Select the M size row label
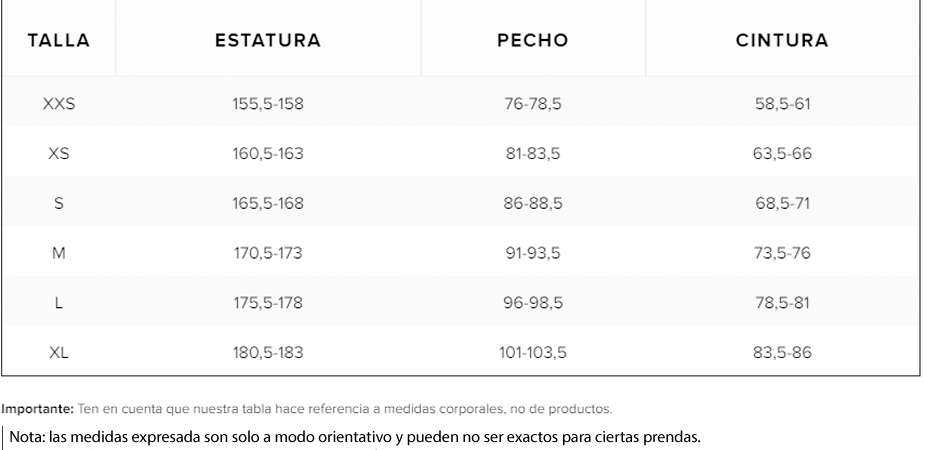 (x=59, y=253)
